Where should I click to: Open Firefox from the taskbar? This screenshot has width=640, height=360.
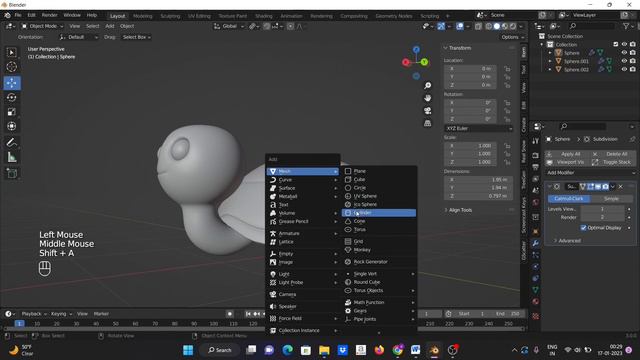[x=379, y=350]
